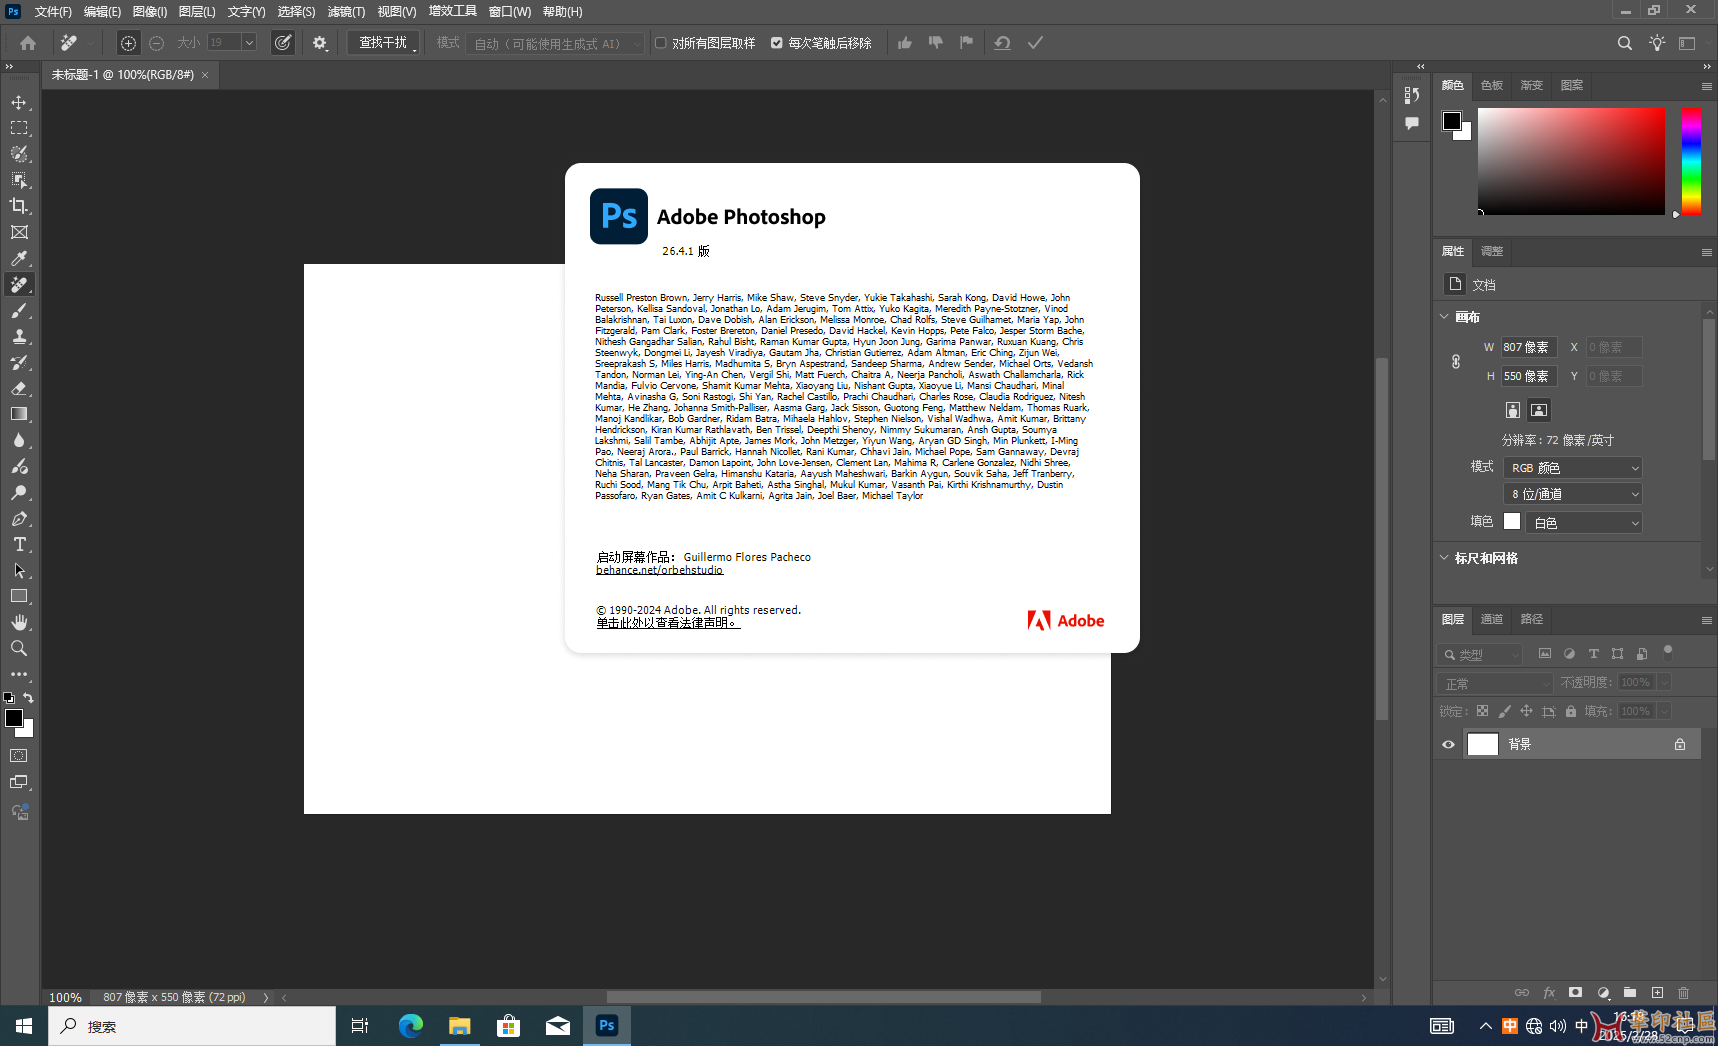
Task: Select the Zoom tool
Action: (19, 648)
